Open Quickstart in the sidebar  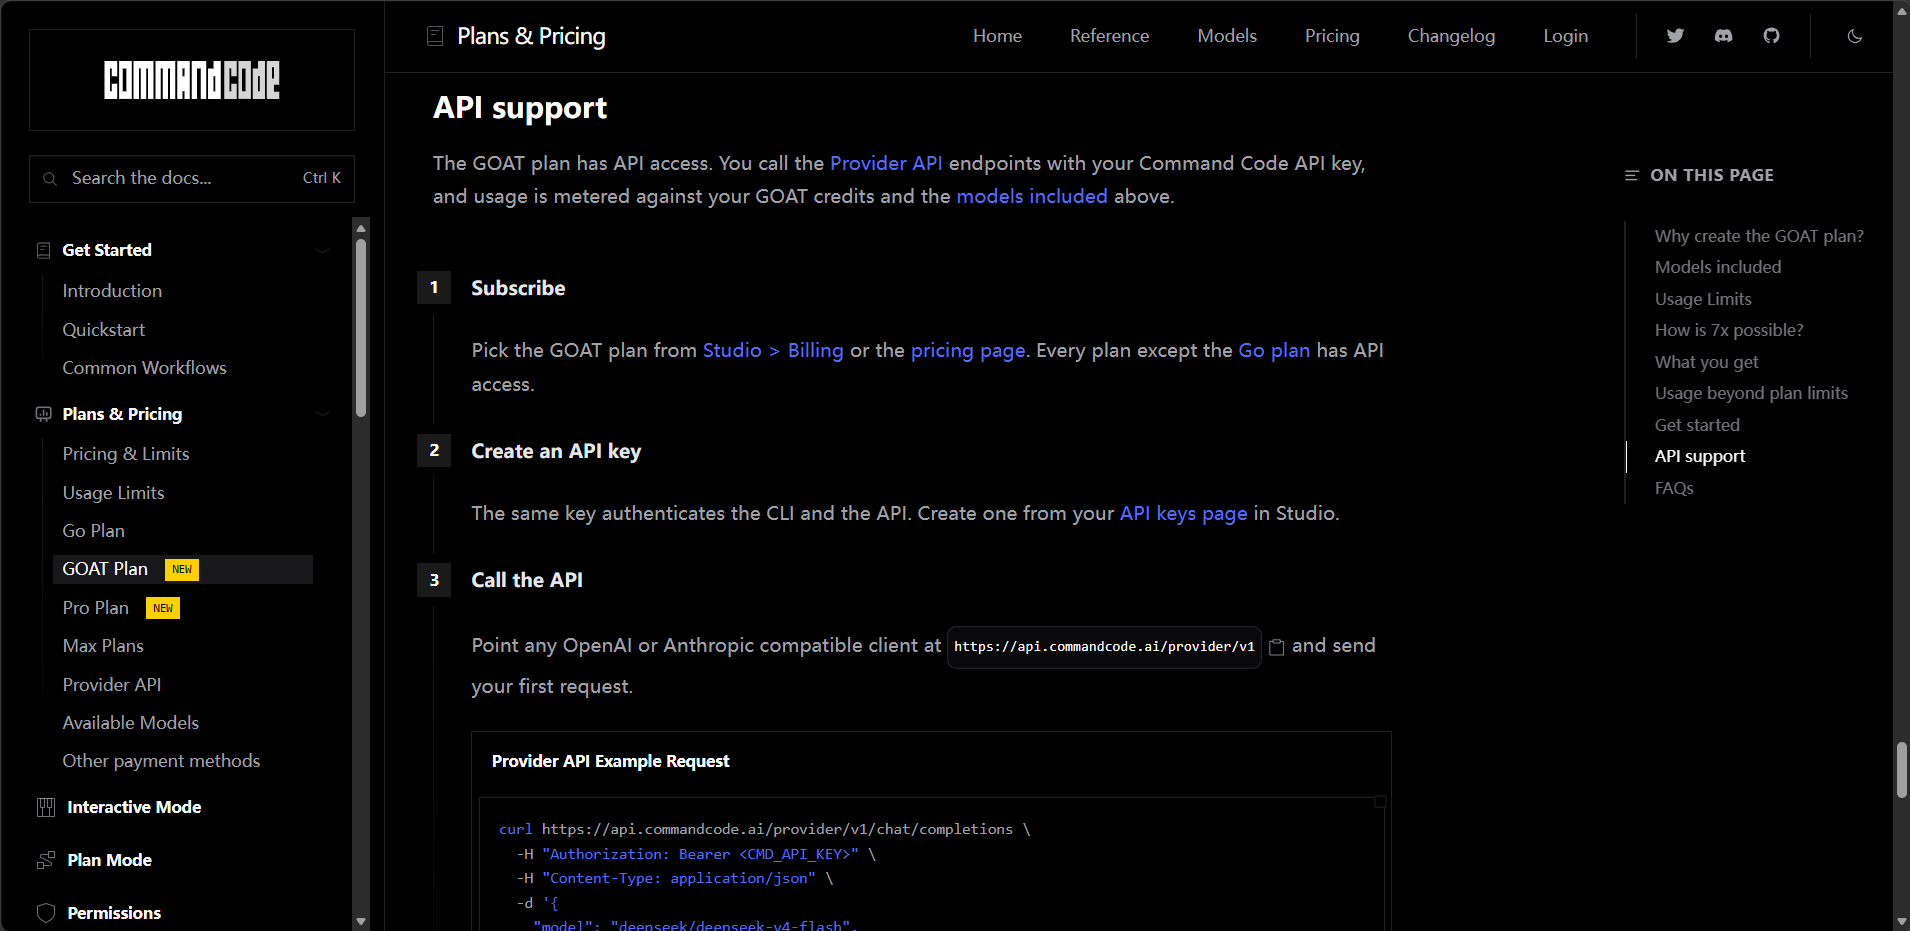104,330
